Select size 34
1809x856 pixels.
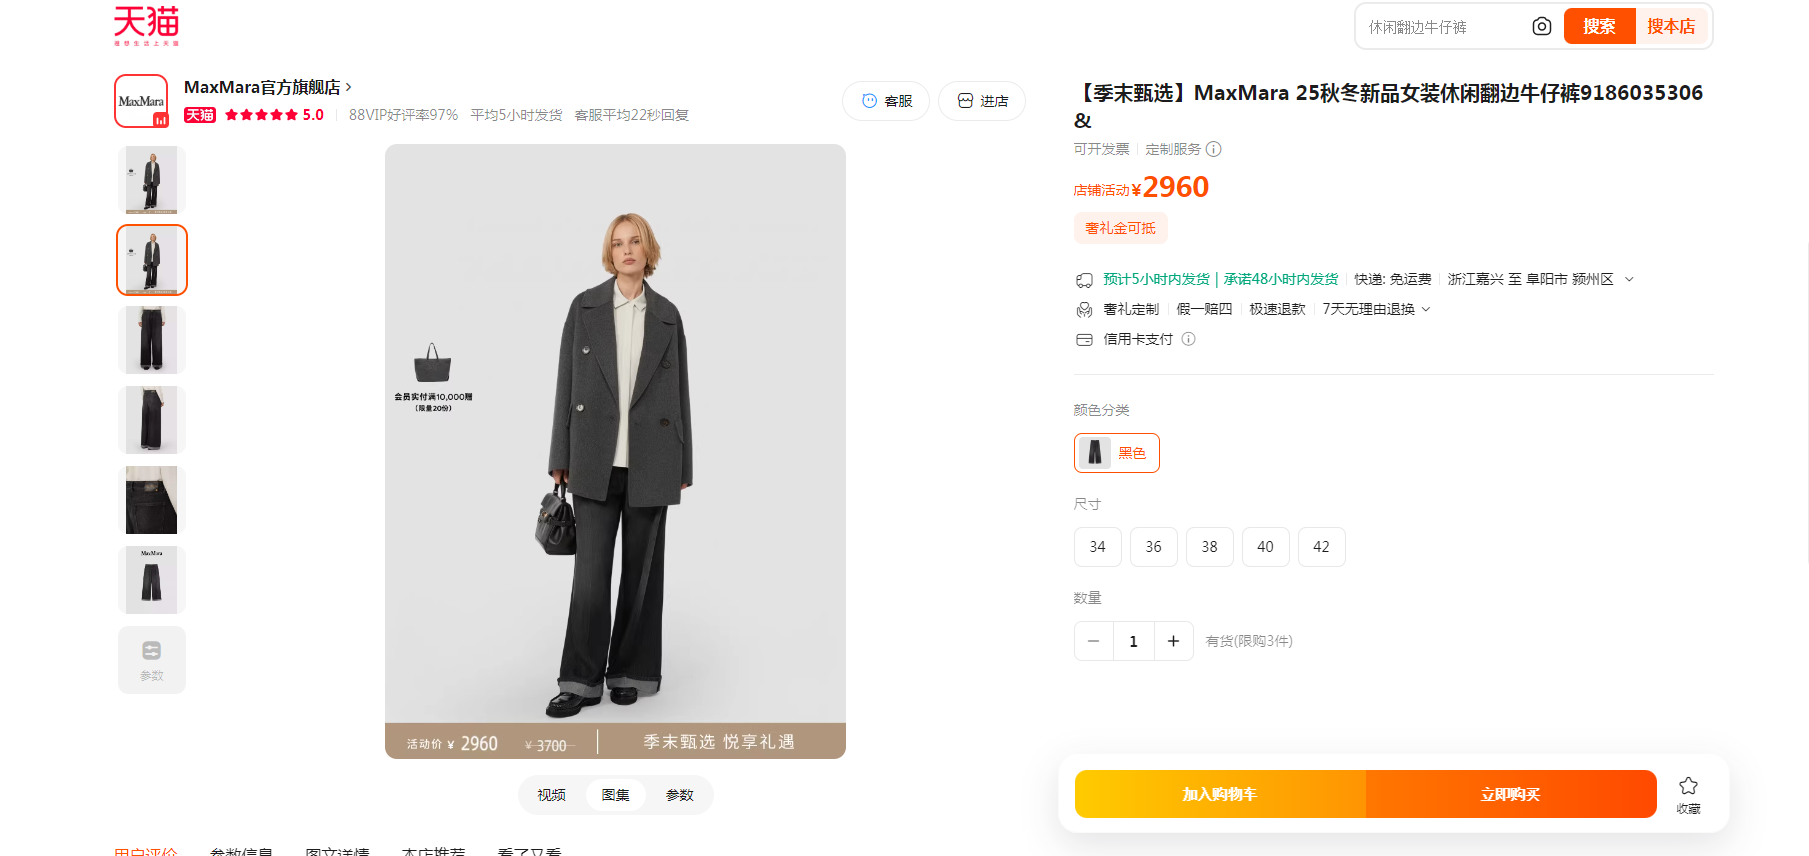1097,547
